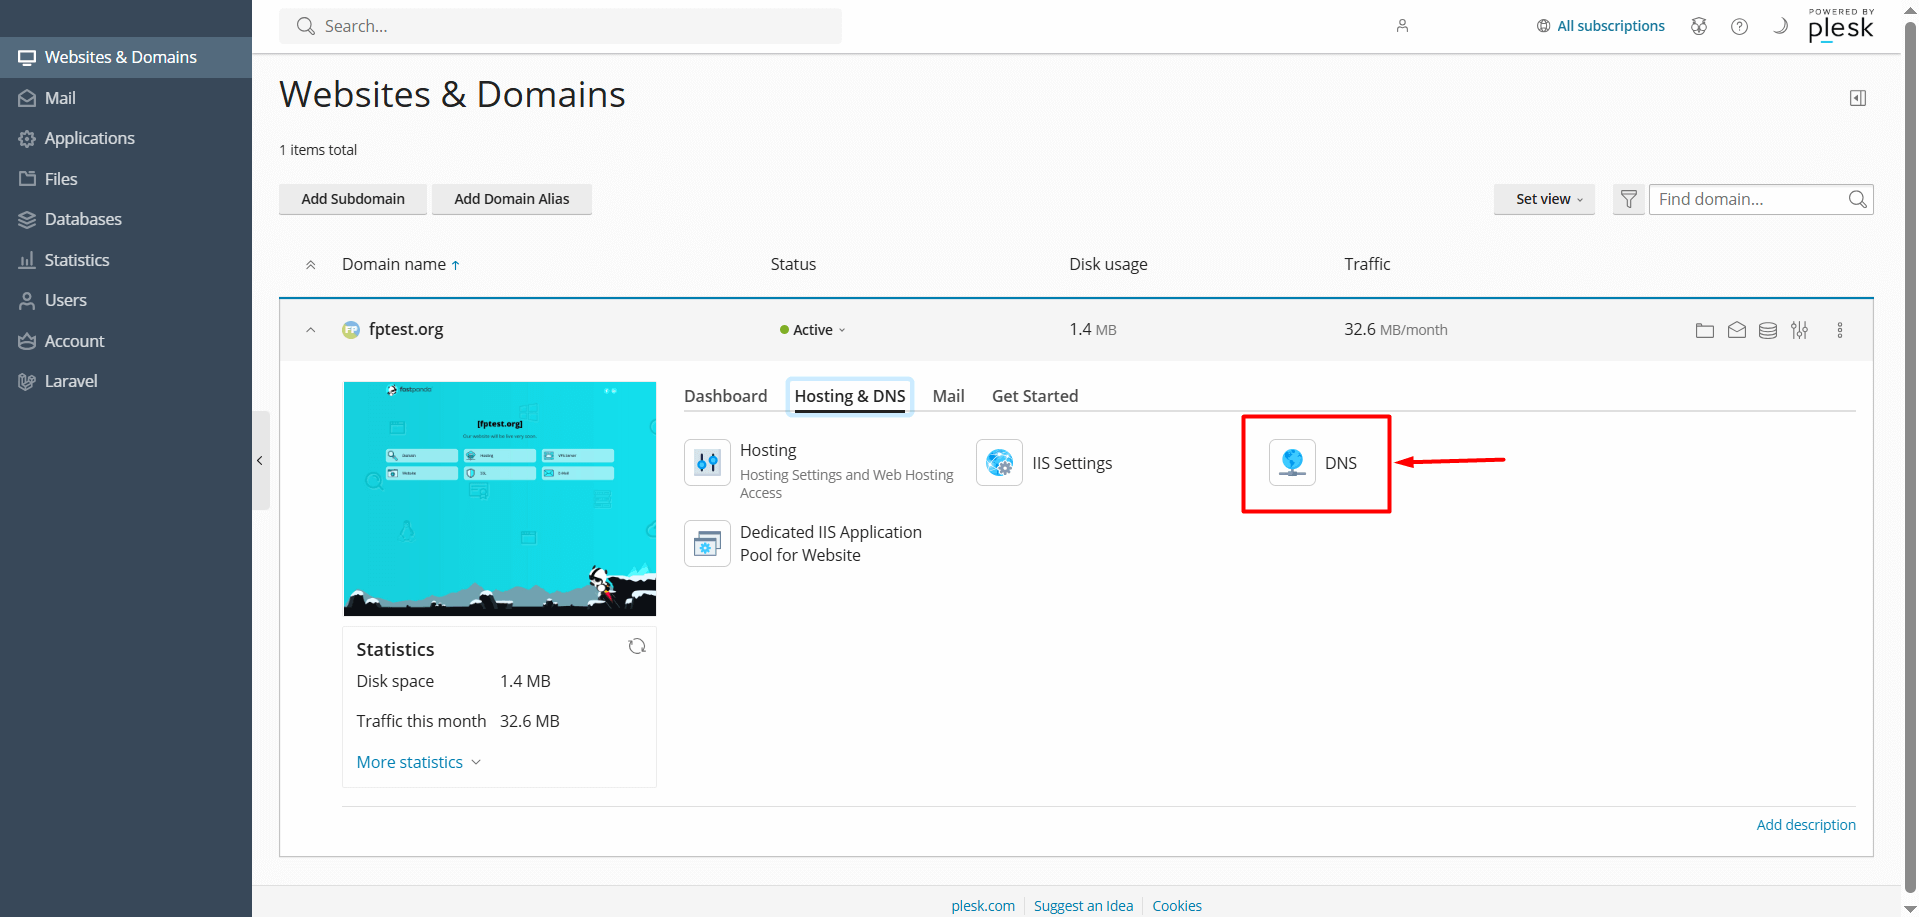This screenshot has width=1919, height=917.
Task: Open Hosting settings icon
Action: [x=707, y=463]
